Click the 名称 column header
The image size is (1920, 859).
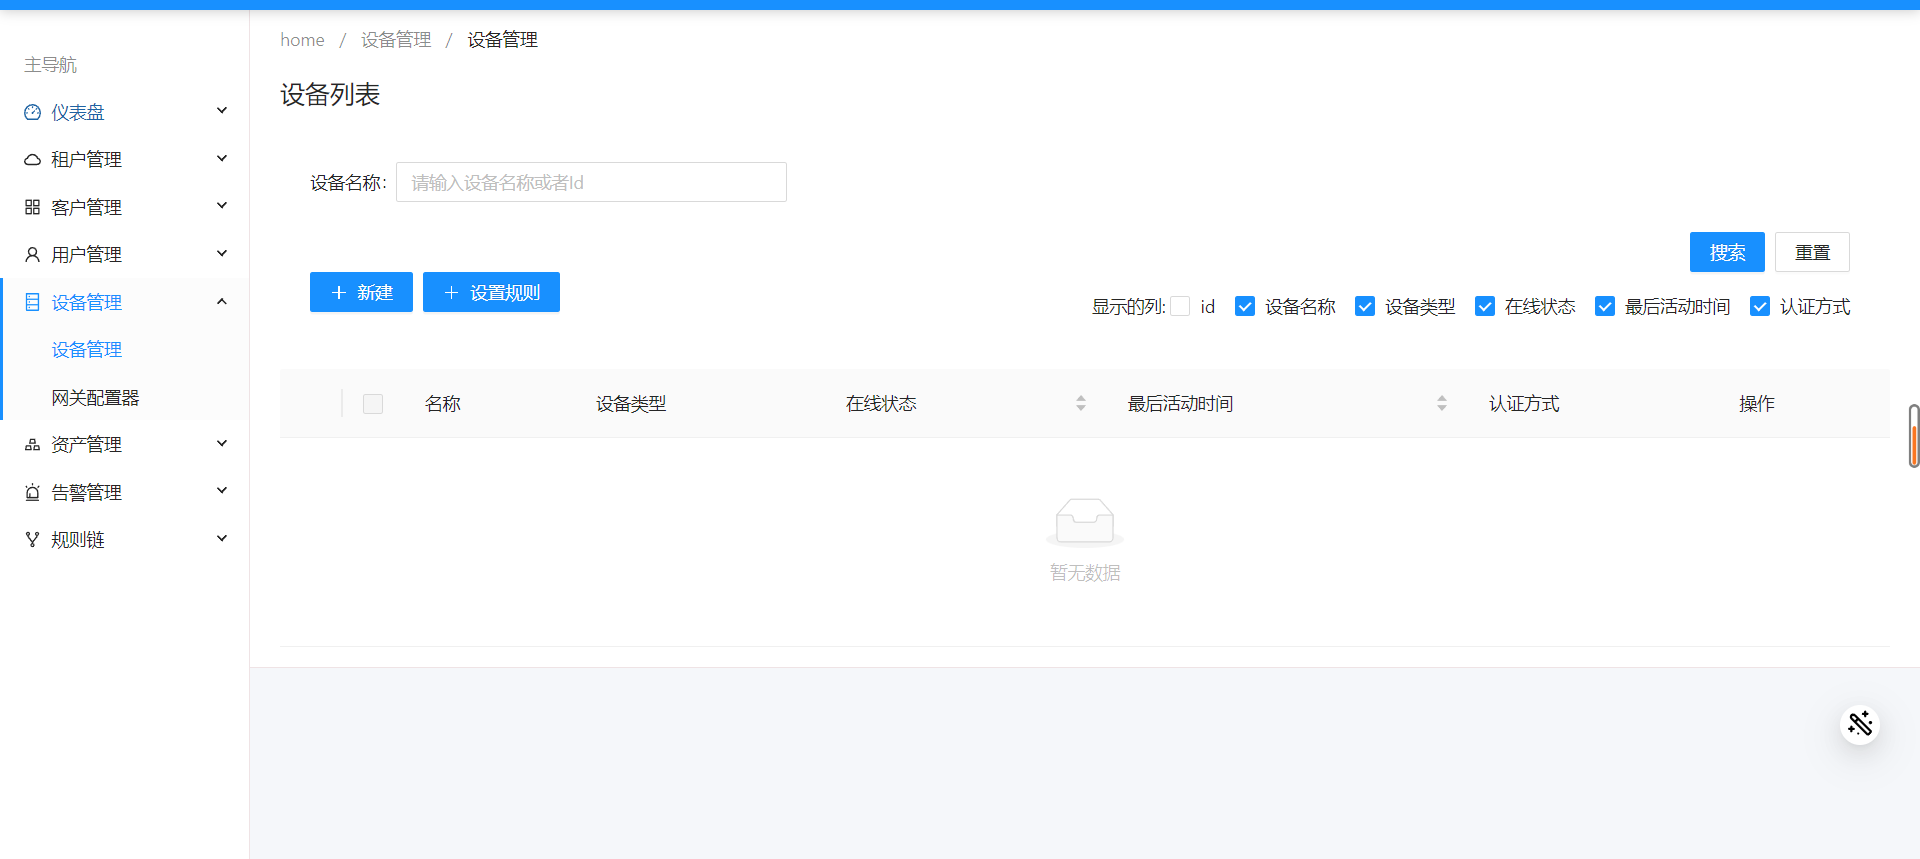point(443,404)
